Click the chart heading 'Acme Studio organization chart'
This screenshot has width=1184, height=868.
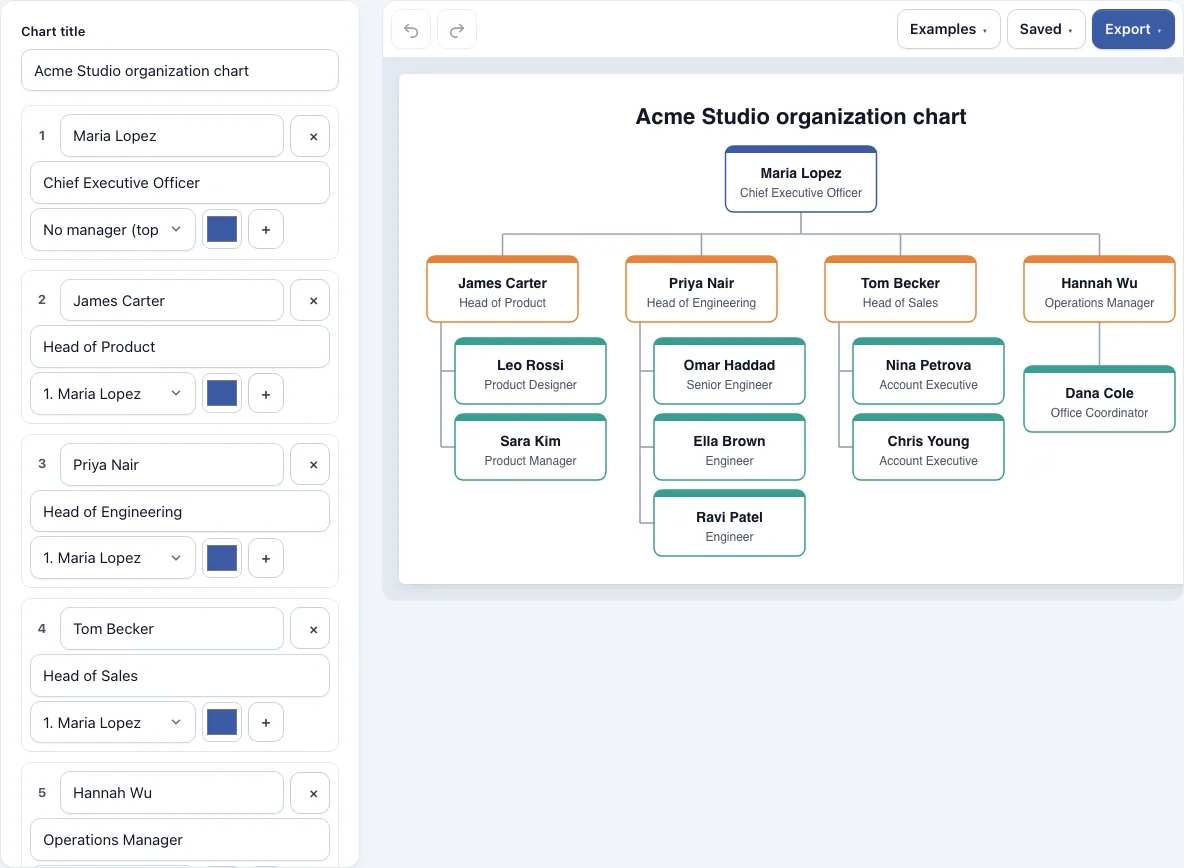pos(800,117)
